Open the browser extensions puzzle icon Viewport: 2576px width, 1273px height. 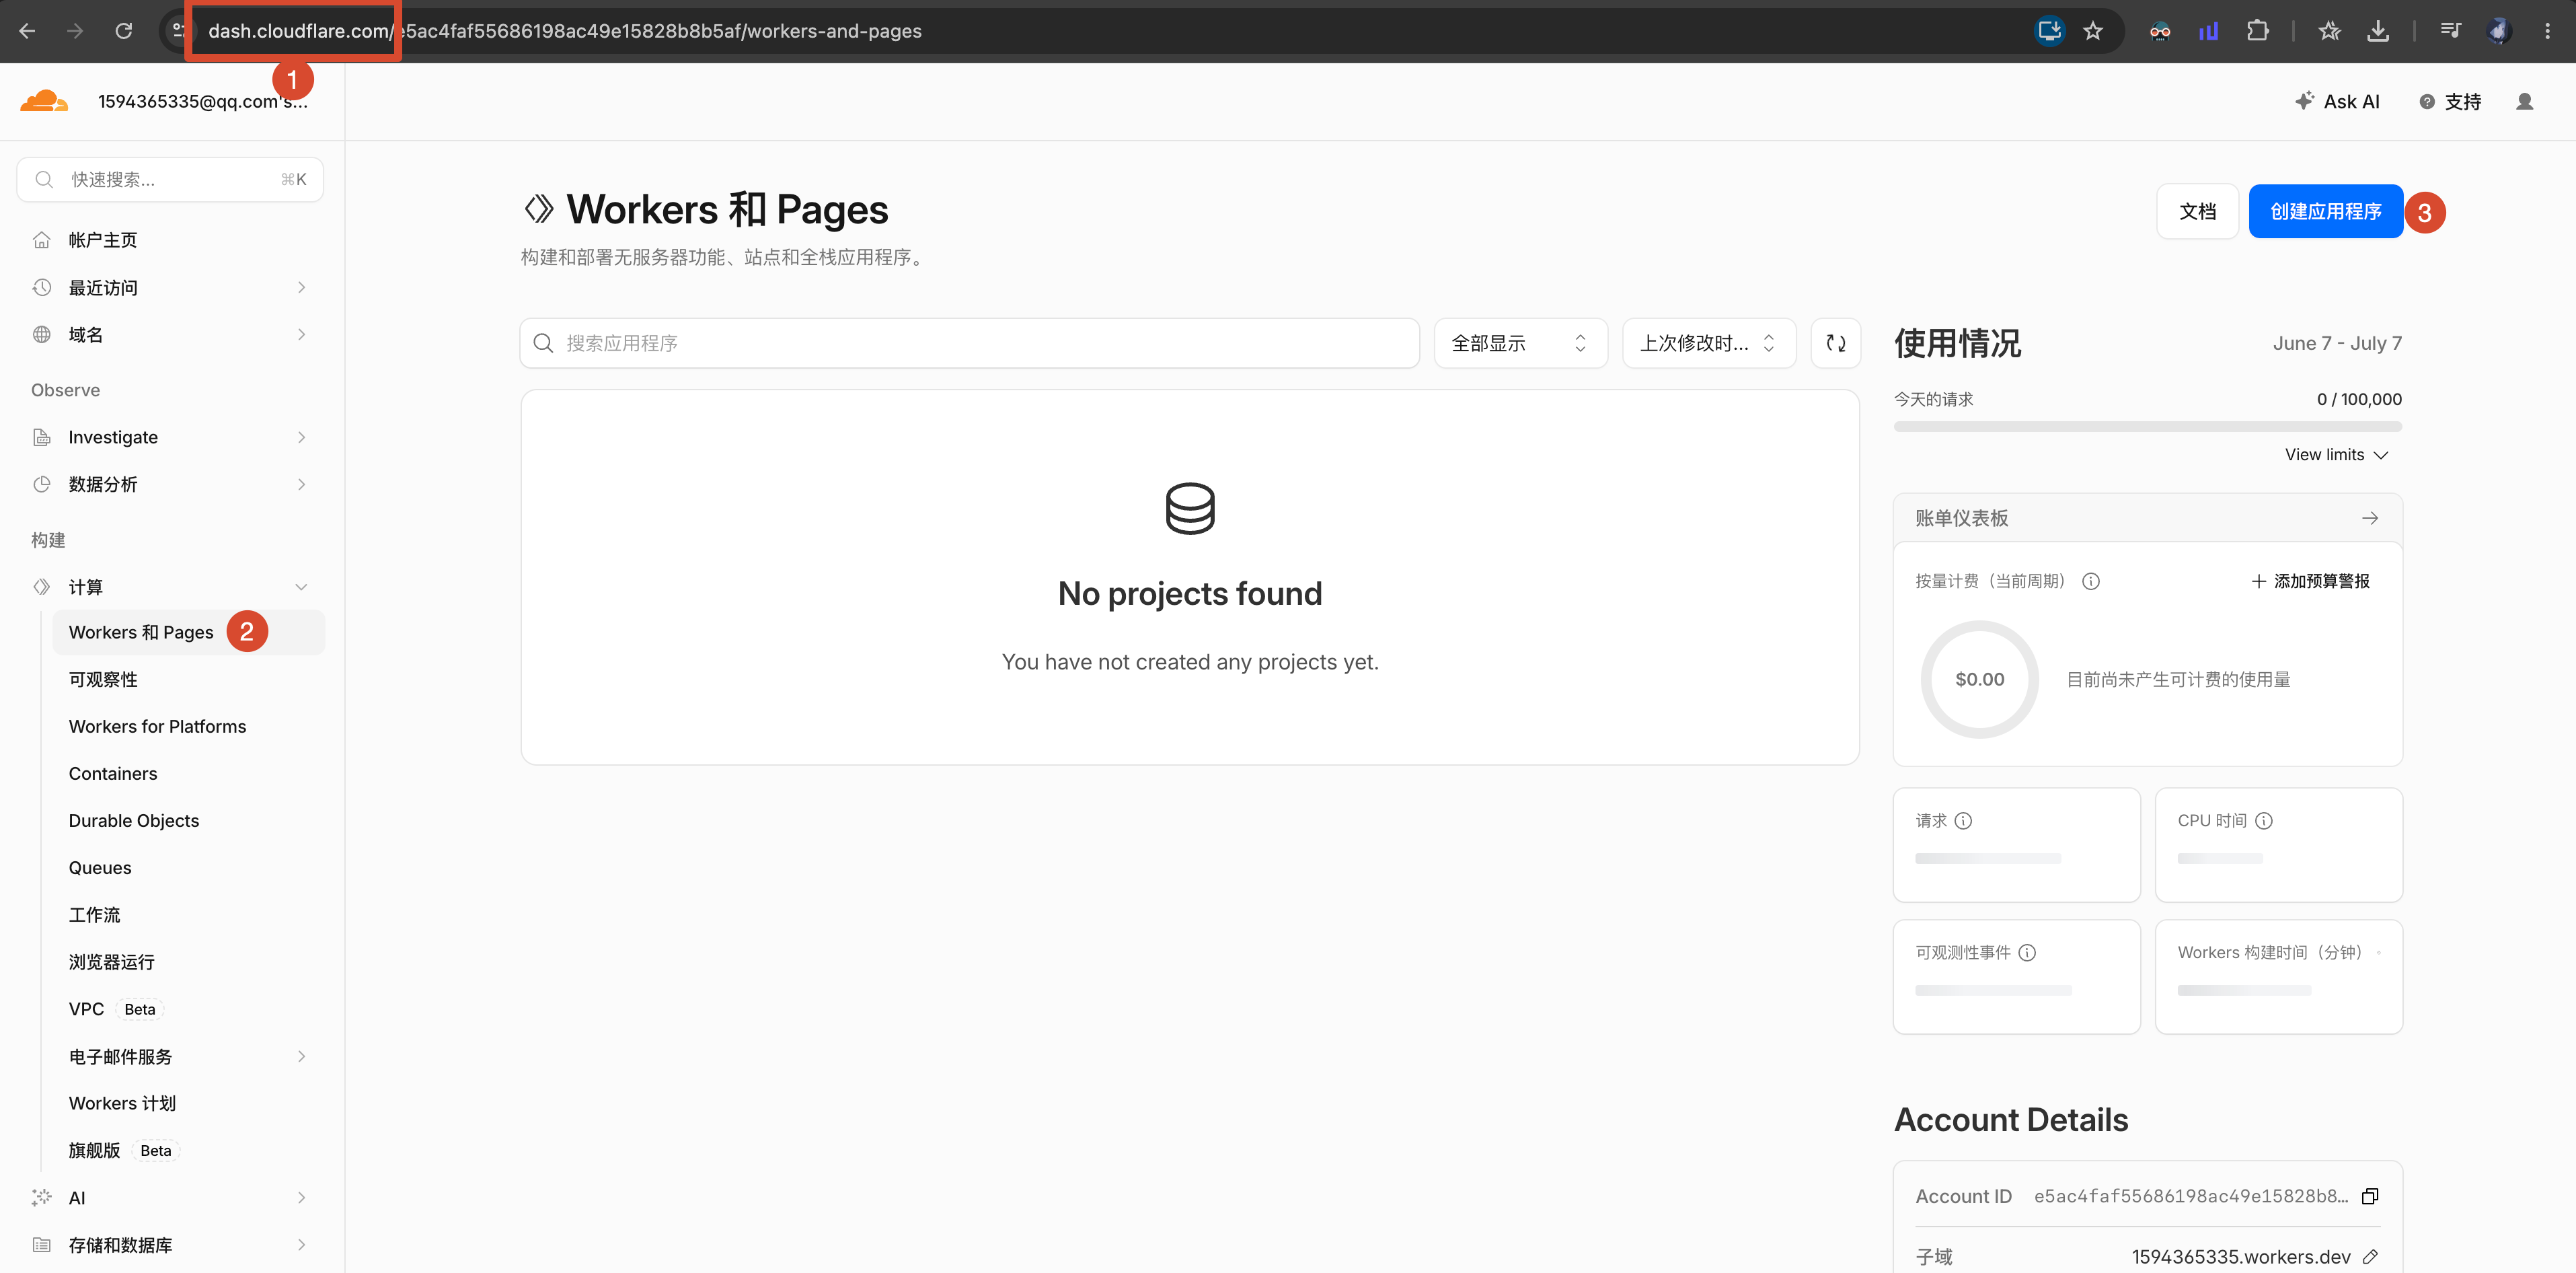(x=2257, y=31)
